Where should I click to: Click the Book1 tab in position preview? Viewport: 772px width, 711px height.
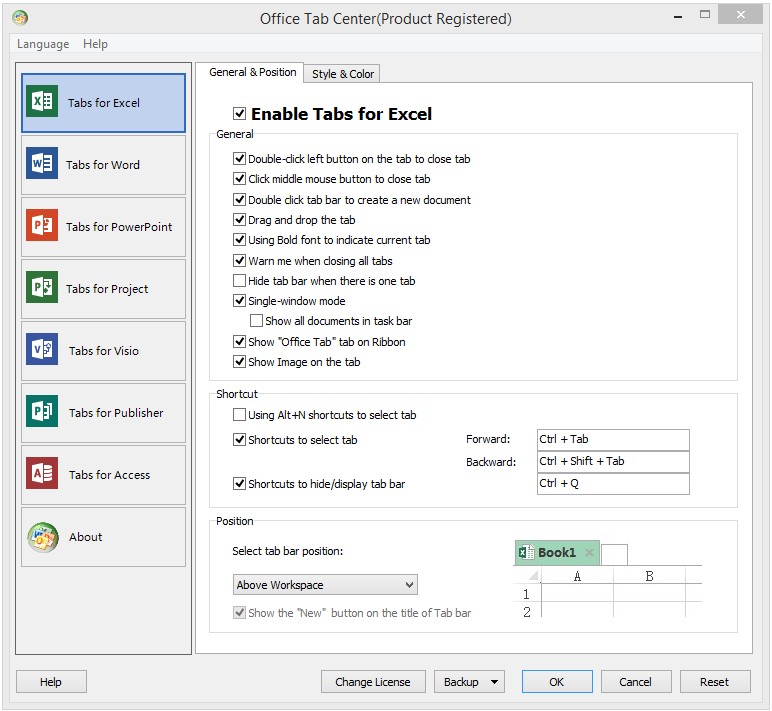(557, 552)
